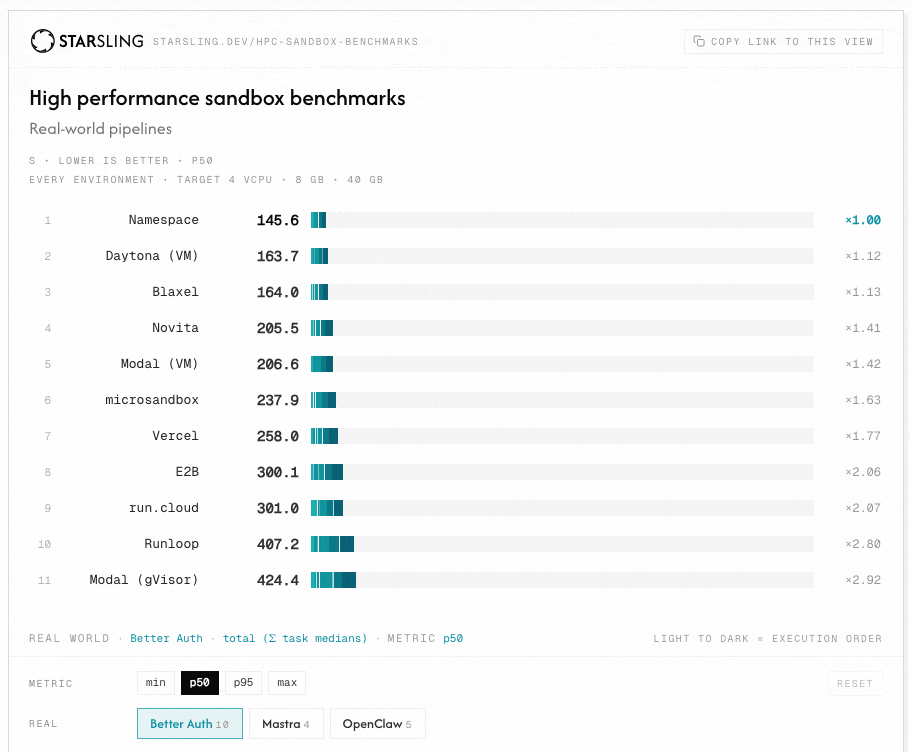Click High performance sandbox benchmarks heading

(218, 98)
